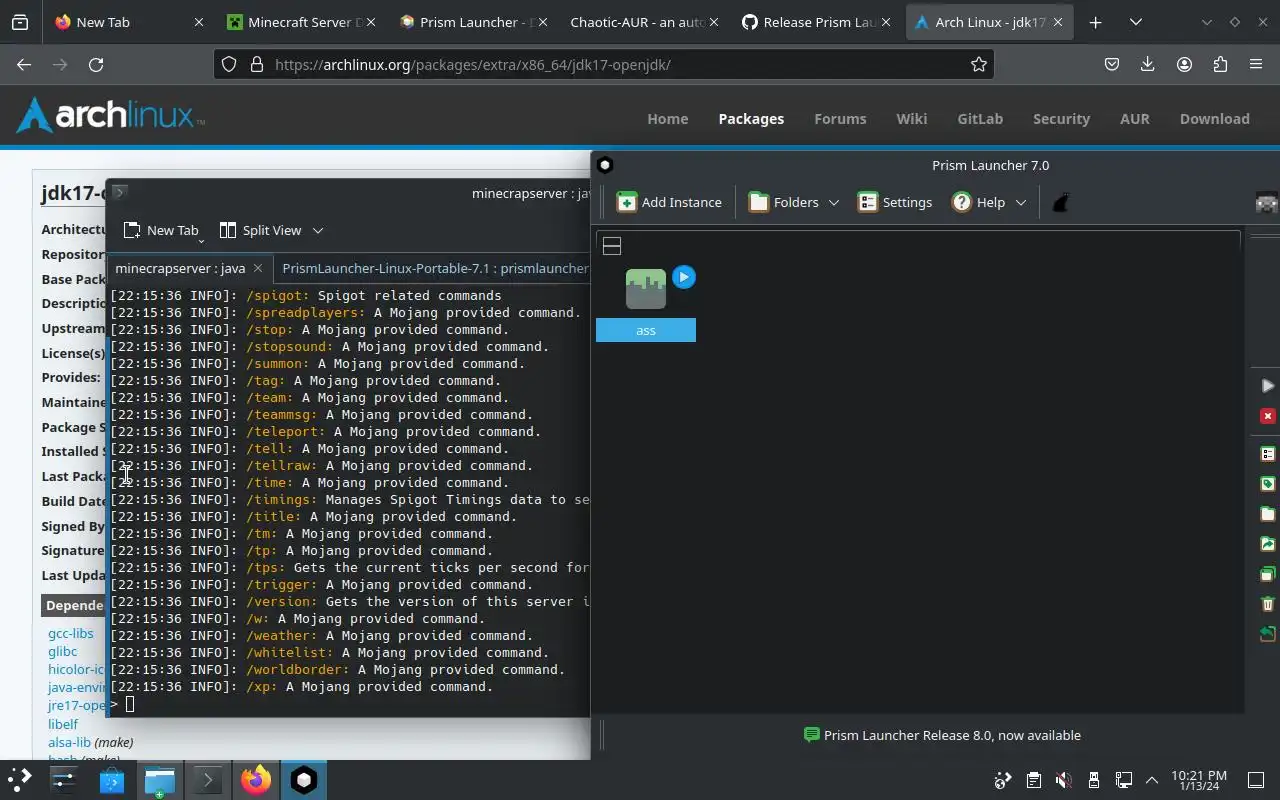Switch to PrismLauncher-Linux-Portable terminal tab

coord(434,268)
